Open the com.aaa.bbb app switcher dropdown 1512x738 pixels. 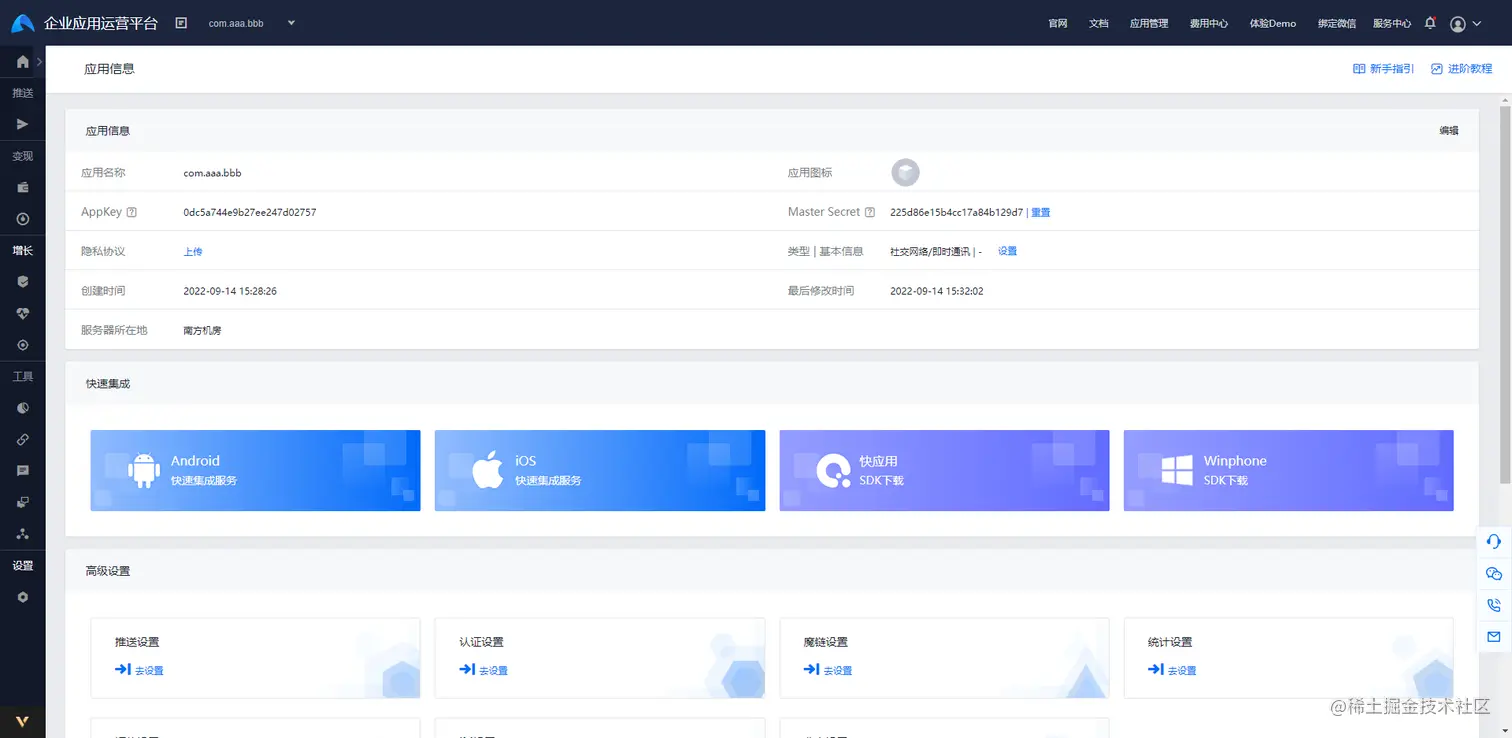(252, 23)
